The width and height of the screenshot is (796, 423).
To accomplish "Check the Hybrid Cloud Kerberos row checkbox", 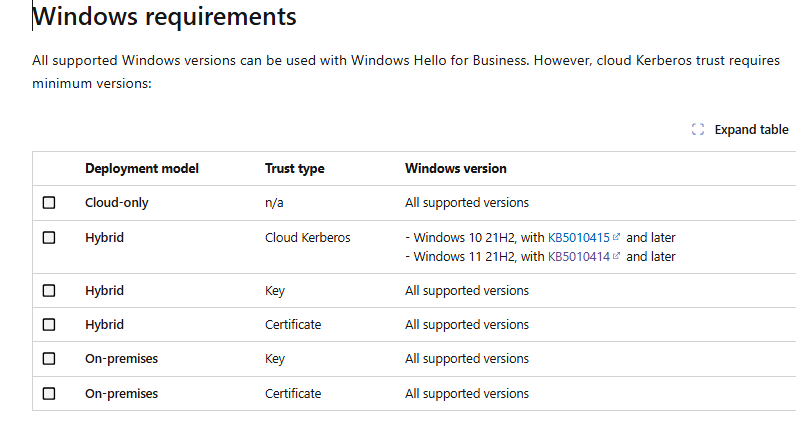I will [49, 238].
